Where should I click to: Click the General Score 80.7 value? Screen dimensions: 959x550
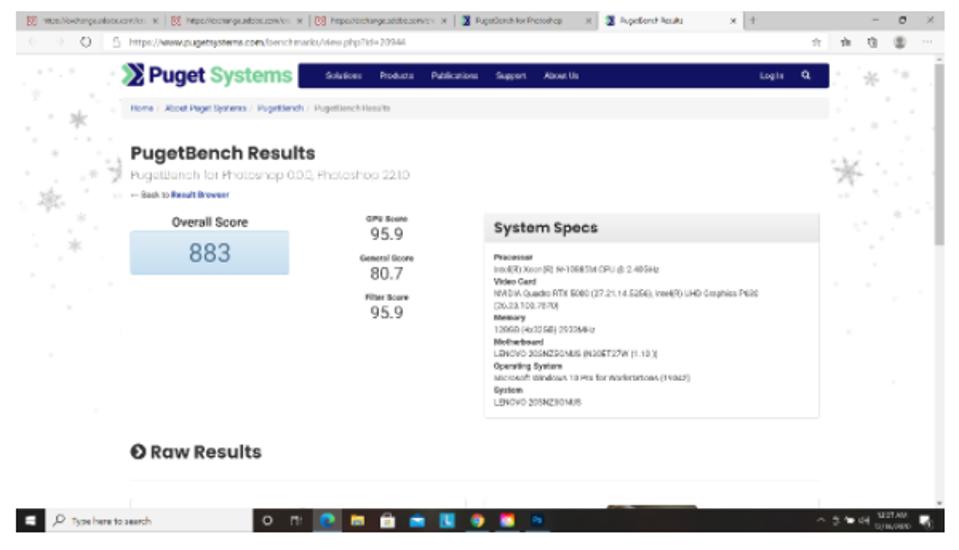tap(387, 273)
